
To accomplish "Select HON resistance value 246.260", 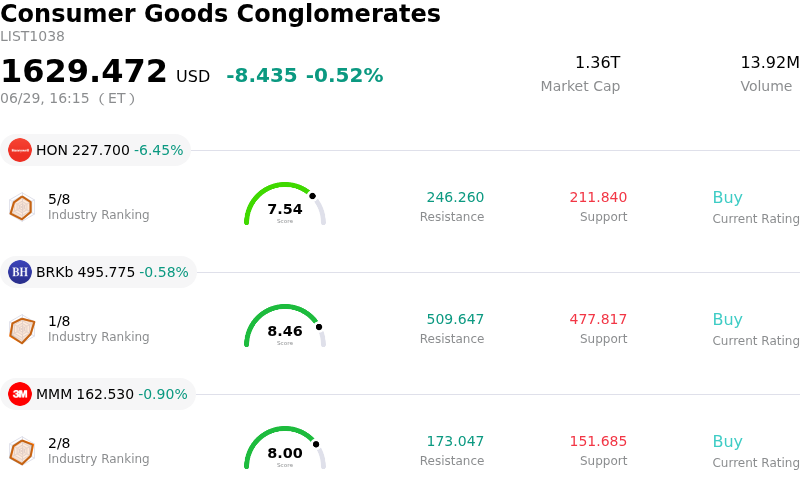I will (x=455, y=197).
